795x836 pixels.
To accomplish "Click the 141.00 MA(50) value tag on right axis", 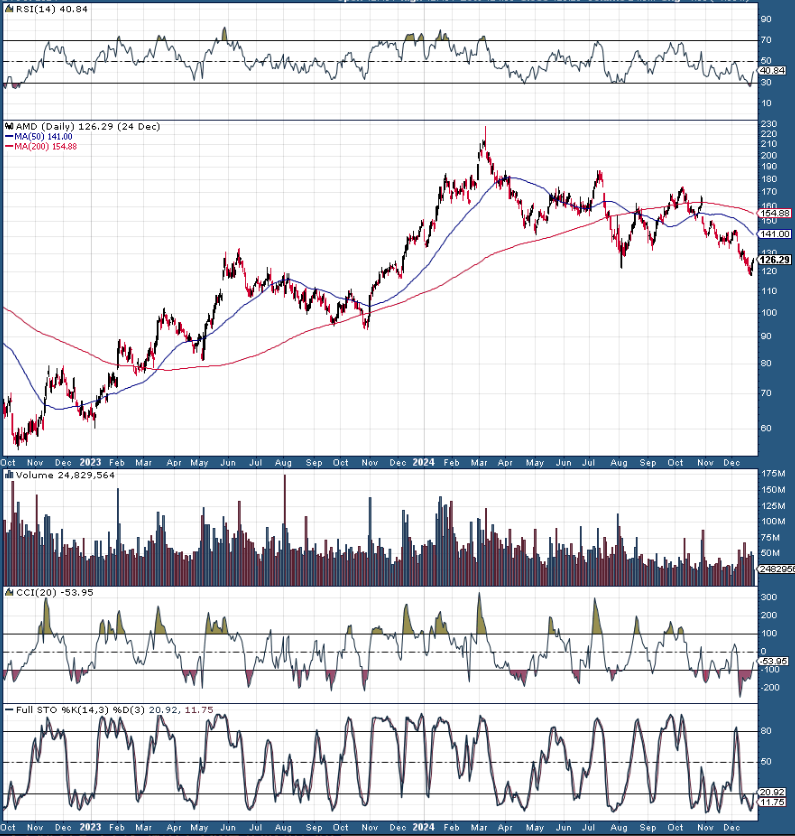I will (776, 233).
